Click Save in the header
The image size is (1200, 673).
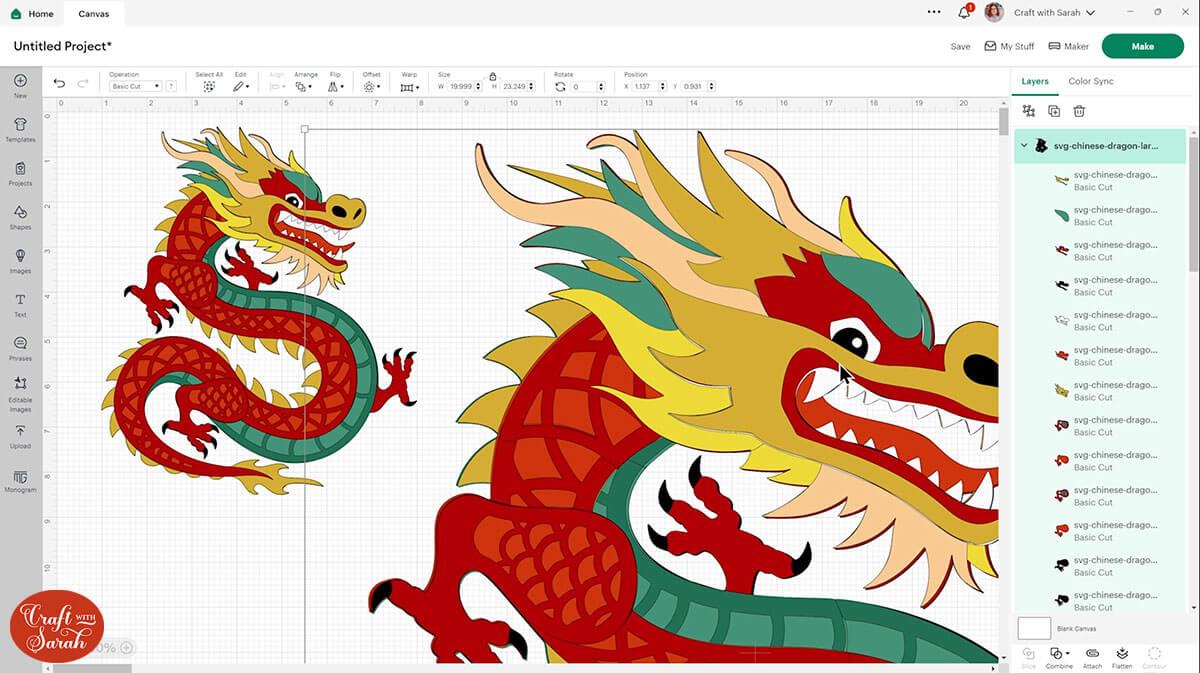(x=960, y=46)
